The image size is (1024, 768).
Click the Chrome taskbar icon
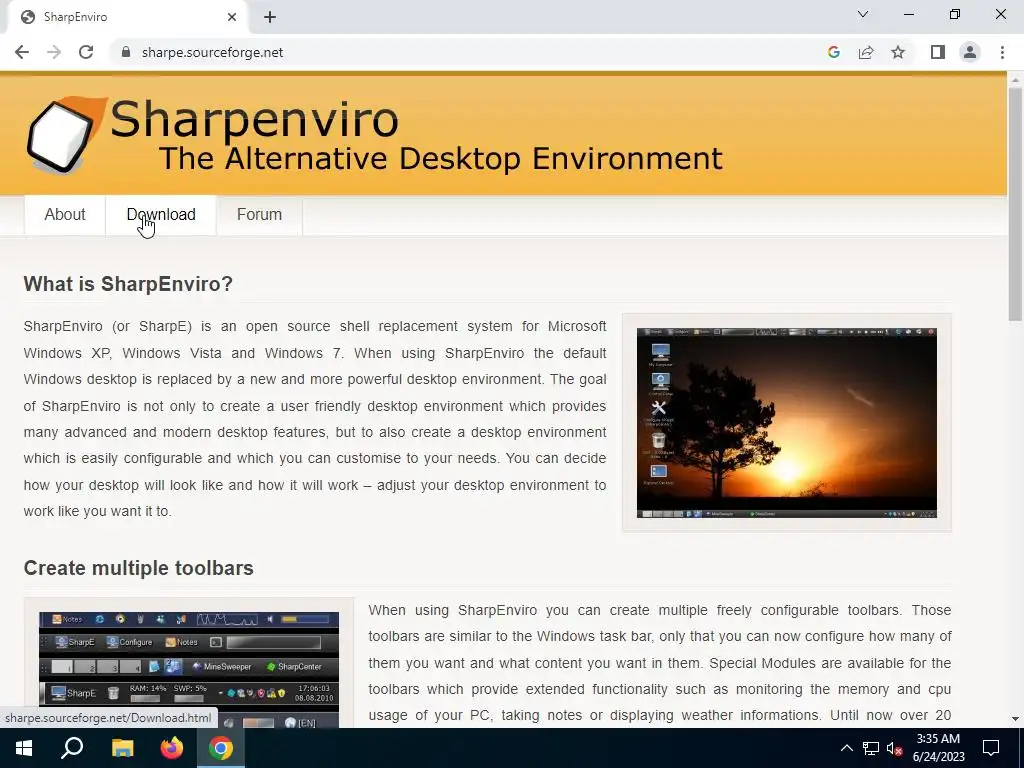pyautogui.click(x=221, y=748)
